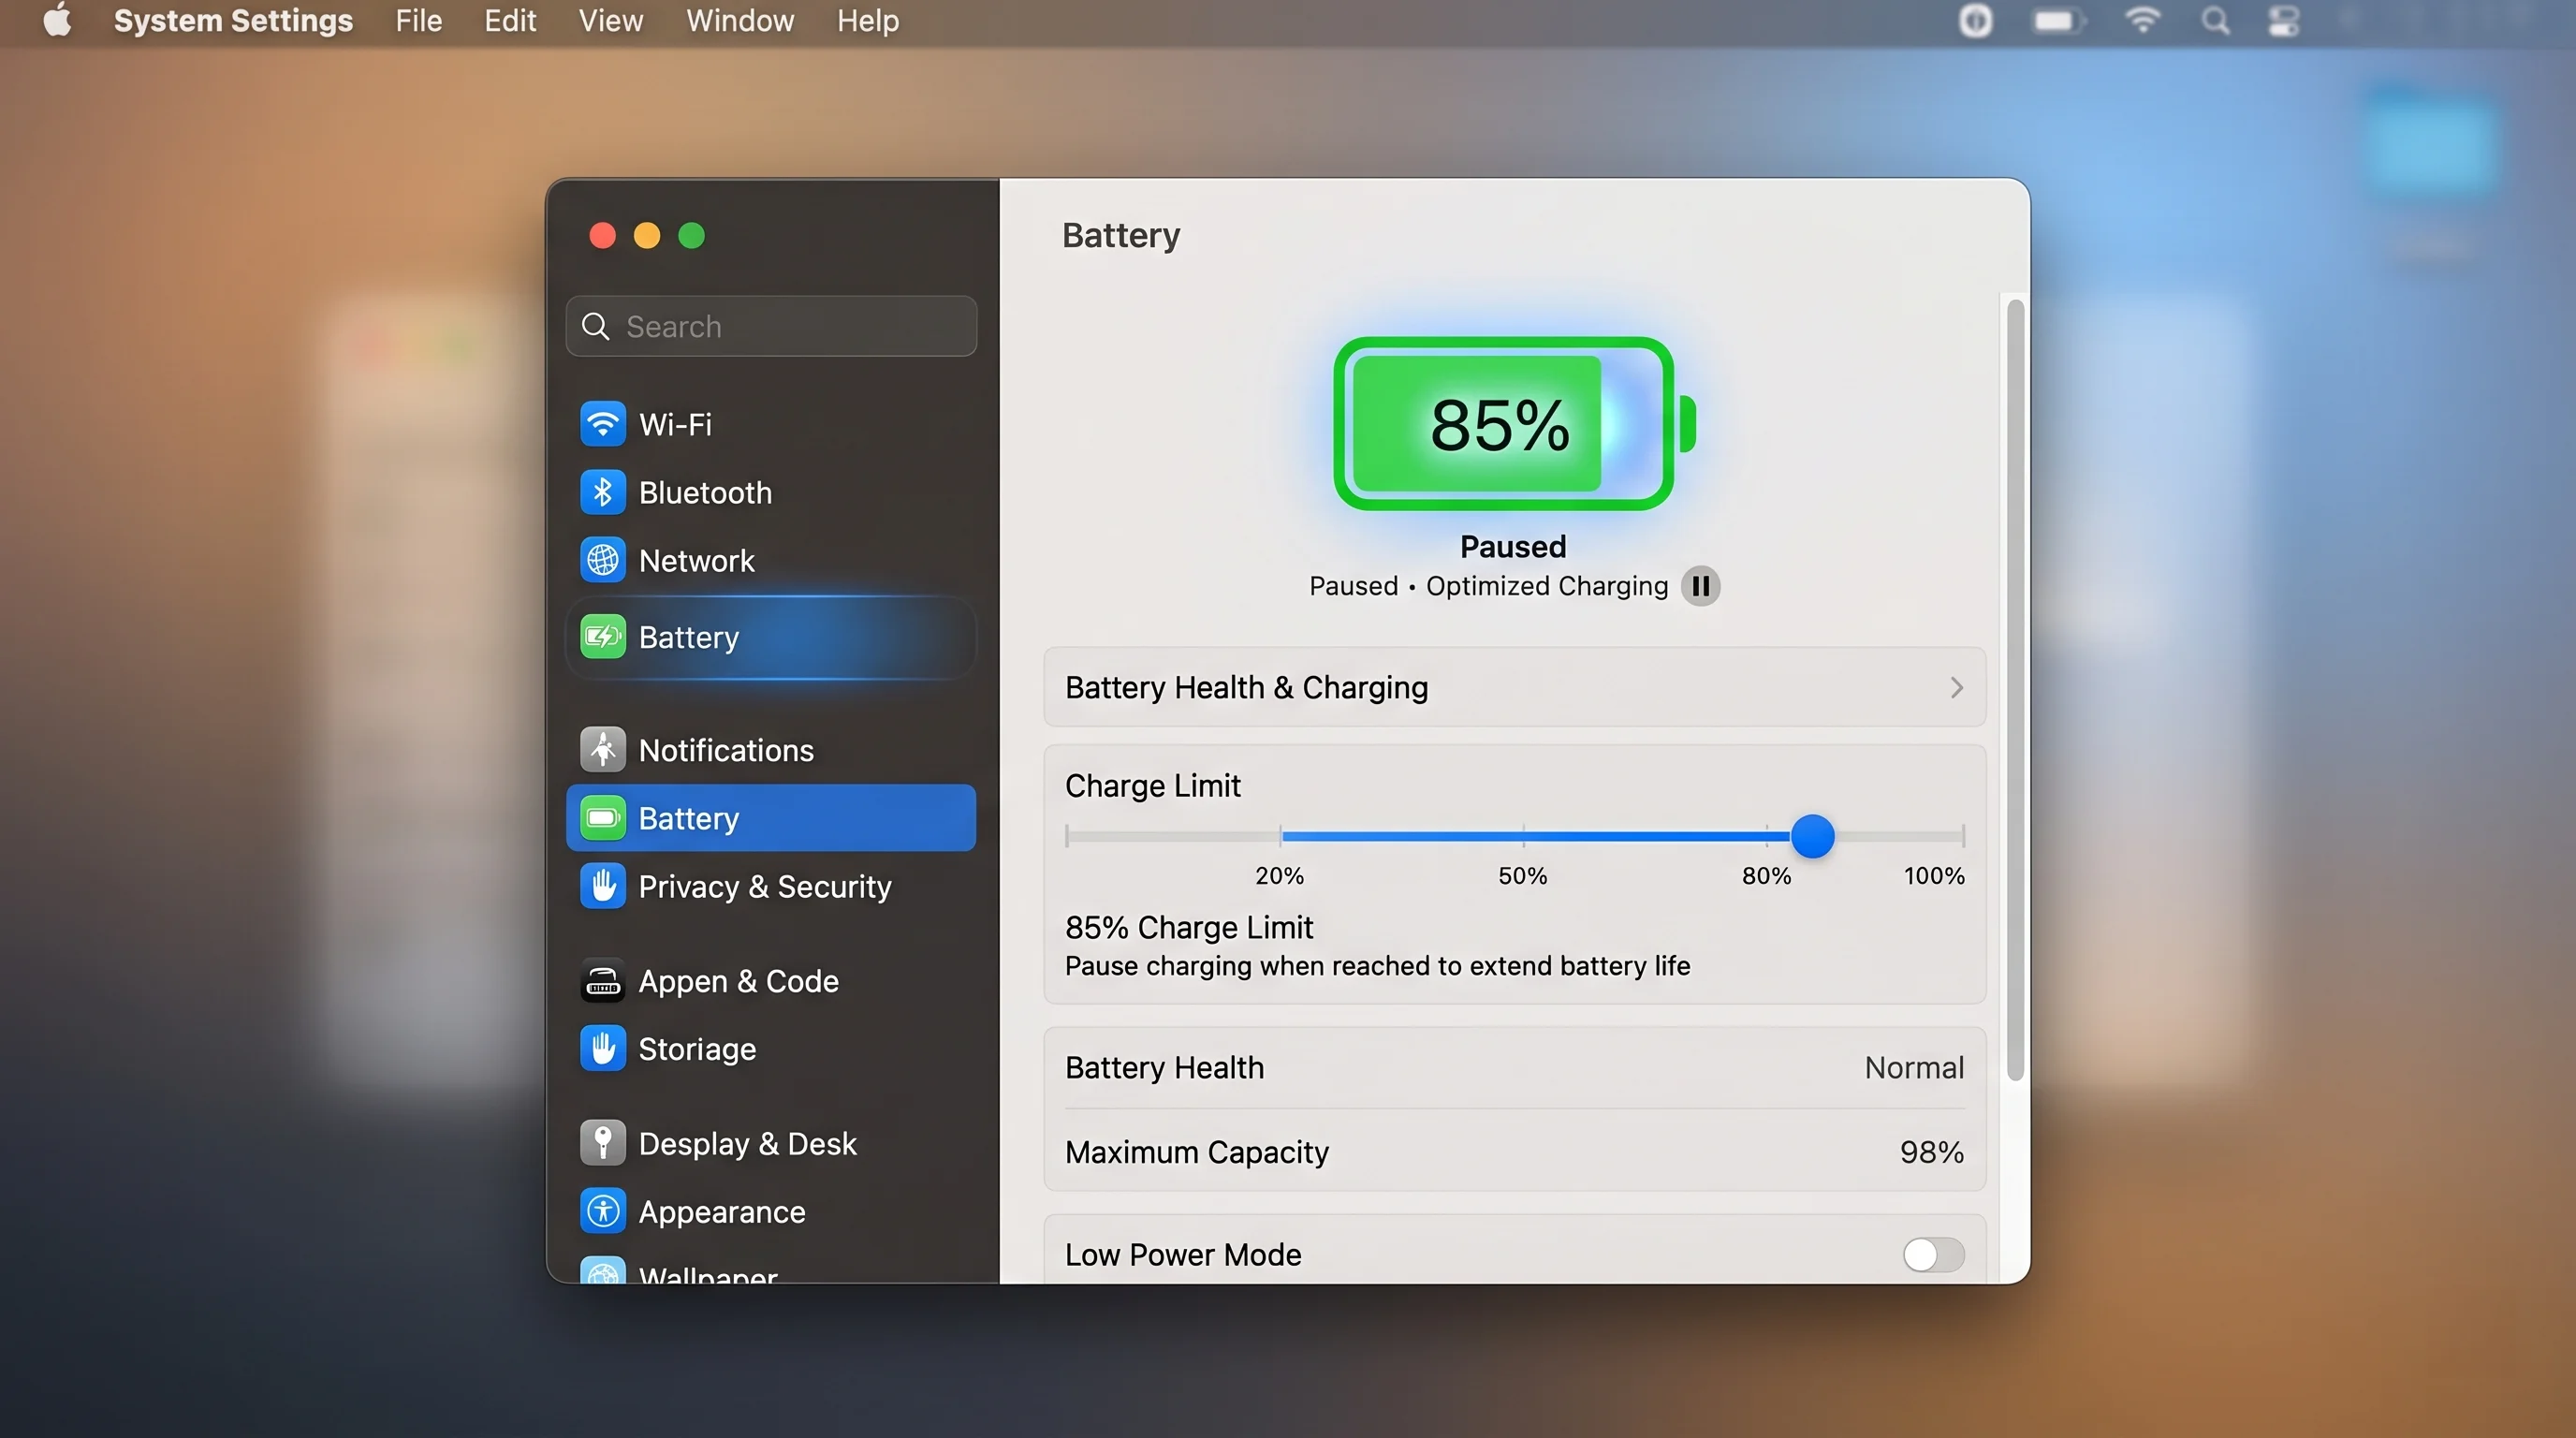Open Control Center from menu bar
2576x1438 pixels.
(x=2283, y=20)
